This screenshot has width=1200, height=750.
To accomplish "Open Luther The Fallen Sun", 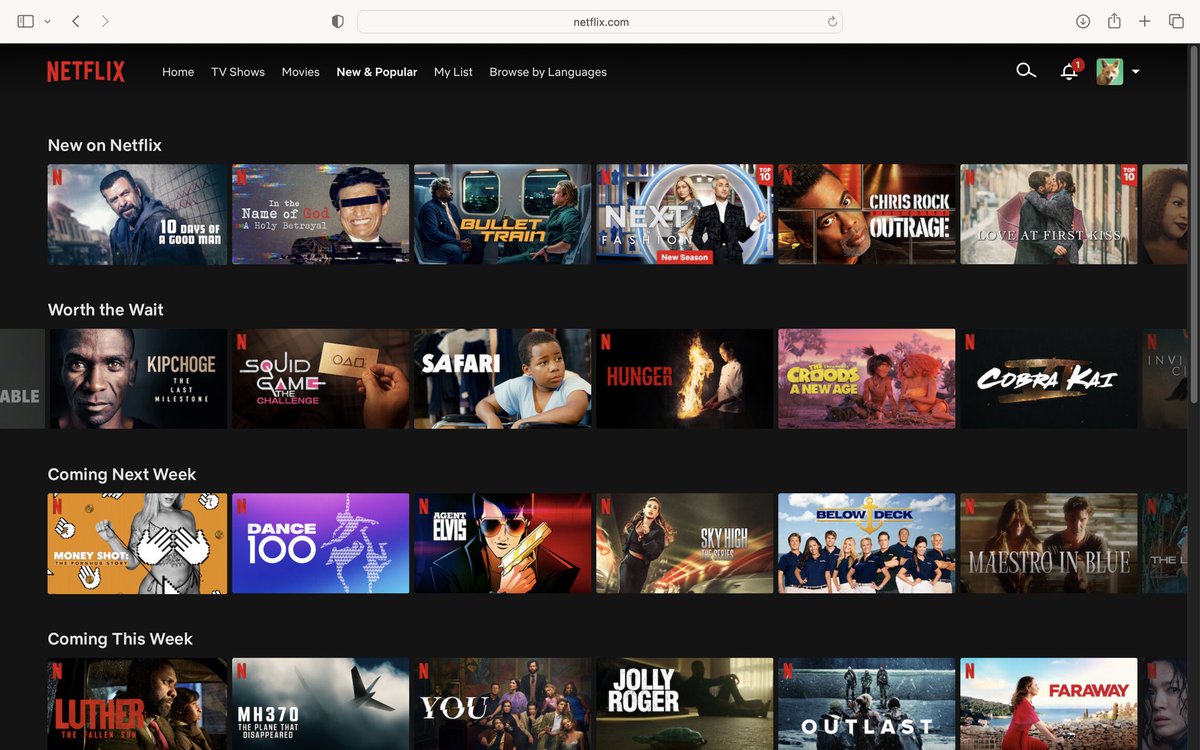I will [x=137, y=704].
